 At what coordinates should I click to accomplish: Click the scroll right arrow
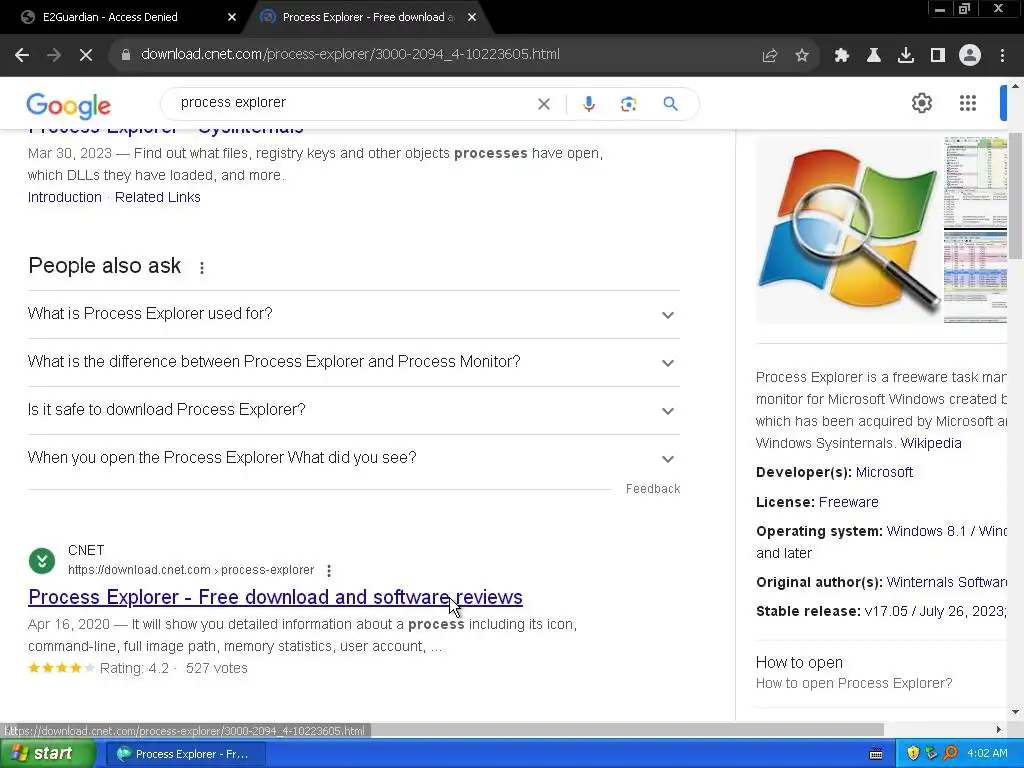[x=999, y=729]
